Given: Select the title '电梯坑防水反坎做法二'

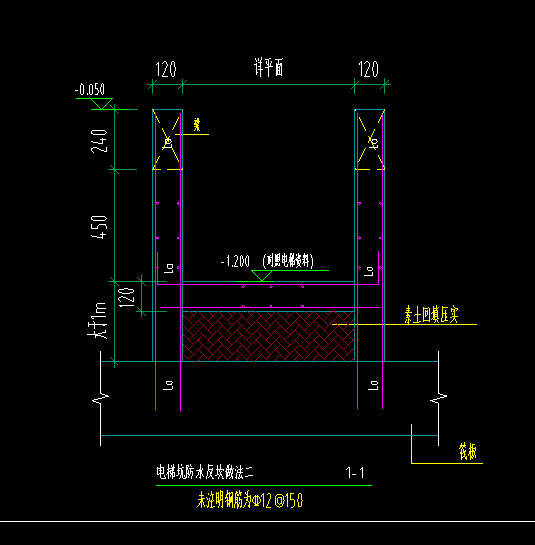Looking at the screenshot, I should [205, 472].
